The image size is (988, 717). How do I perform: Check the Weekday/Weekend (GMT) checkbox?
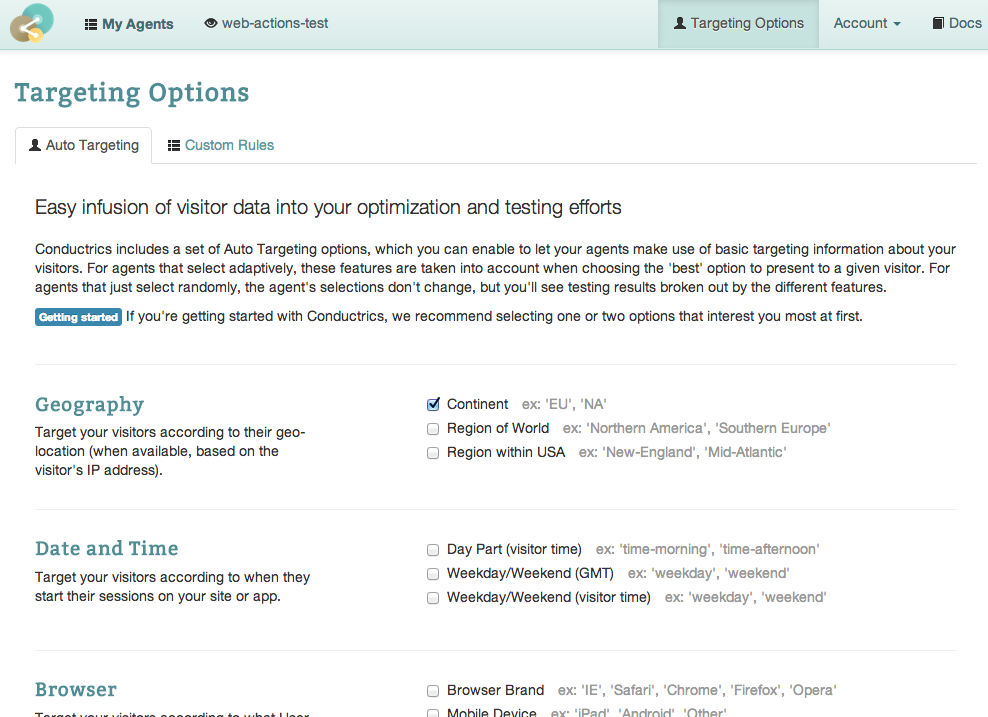433,574
